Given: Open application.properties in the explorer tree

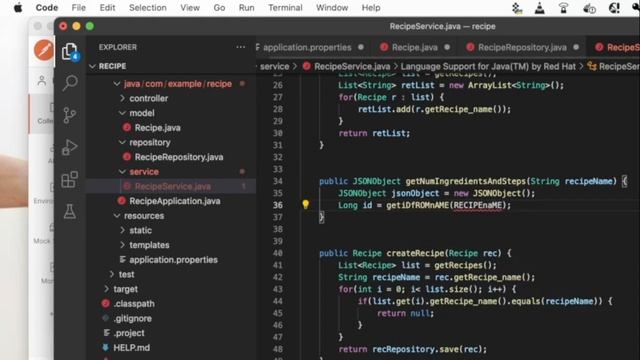Looking at the screenshot, I should point(173,260).
